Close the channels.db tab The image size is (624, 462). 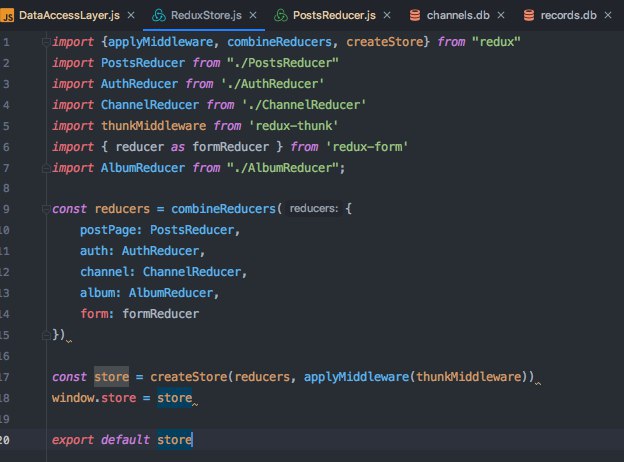click(501, 15)
